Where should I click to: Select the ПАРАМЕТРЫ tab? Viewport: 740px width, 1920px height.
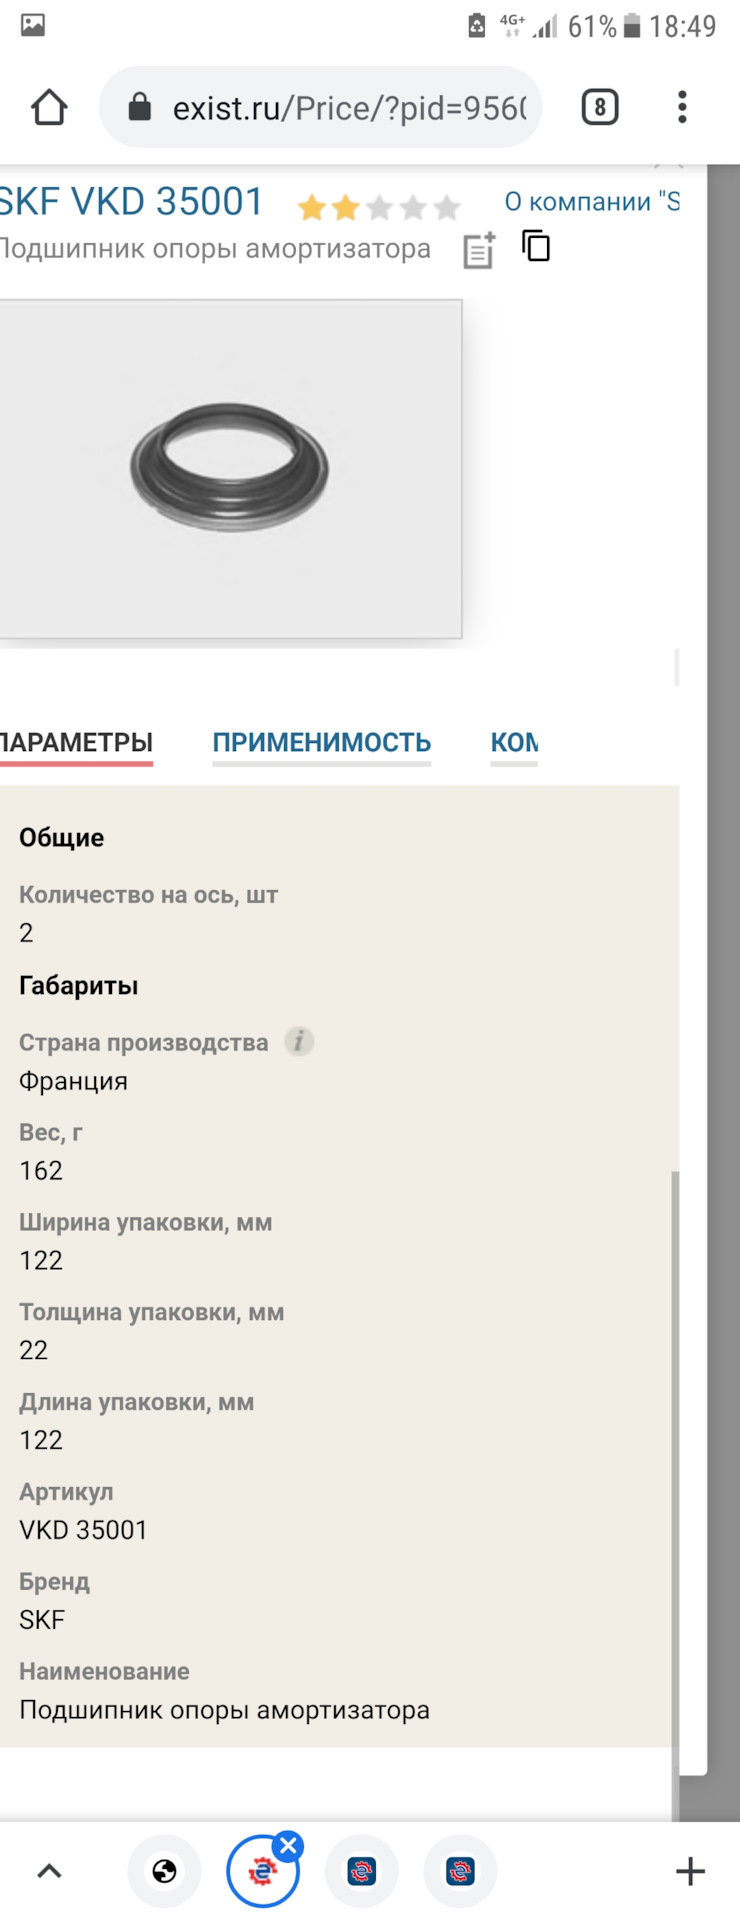pyautogui.click(x=76, y=743)
